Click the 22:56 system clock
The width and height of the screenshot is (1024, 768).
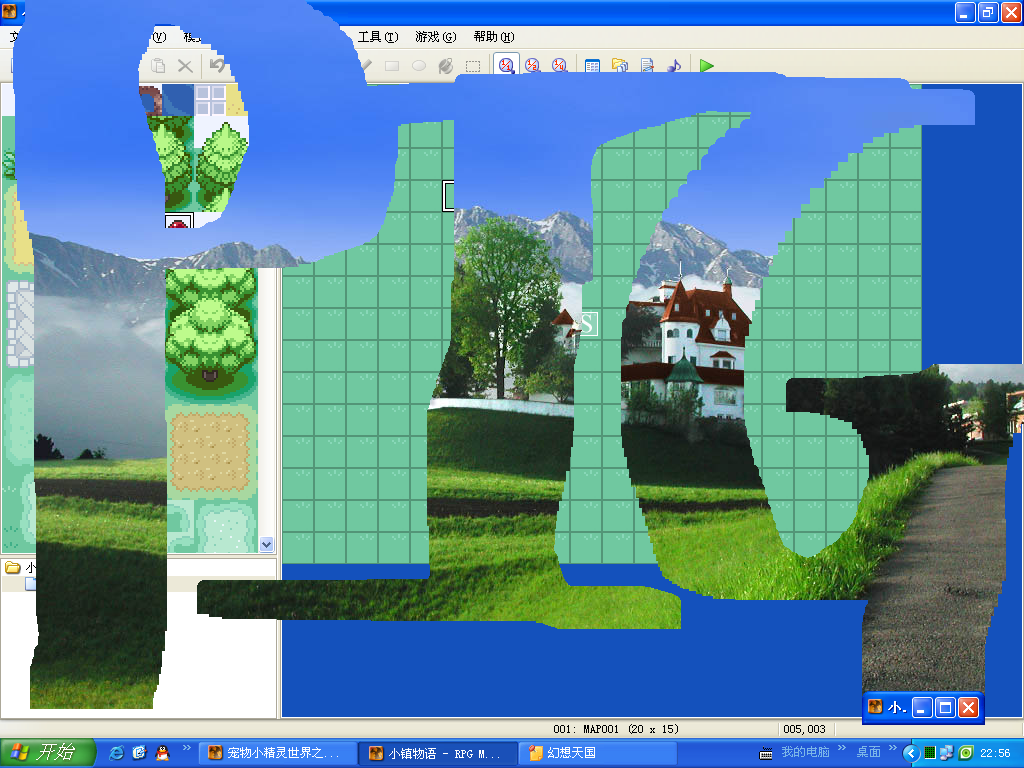[x=995, y=753]
